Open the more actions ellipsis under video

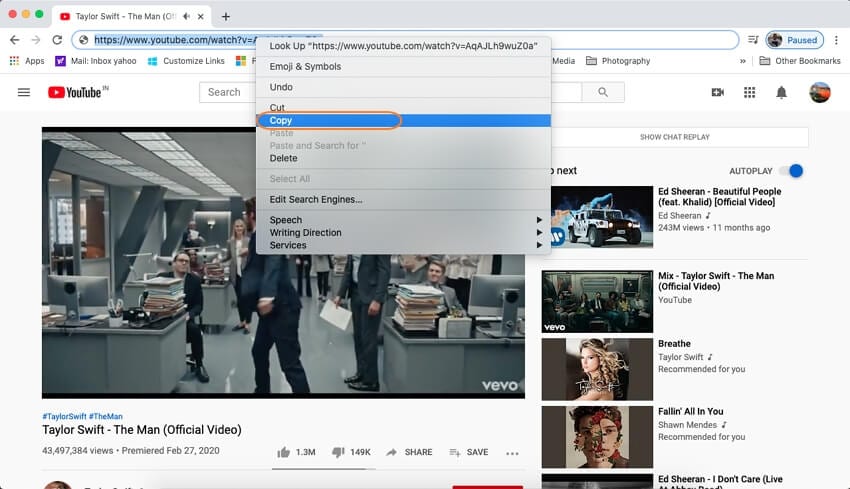(512, 453)
